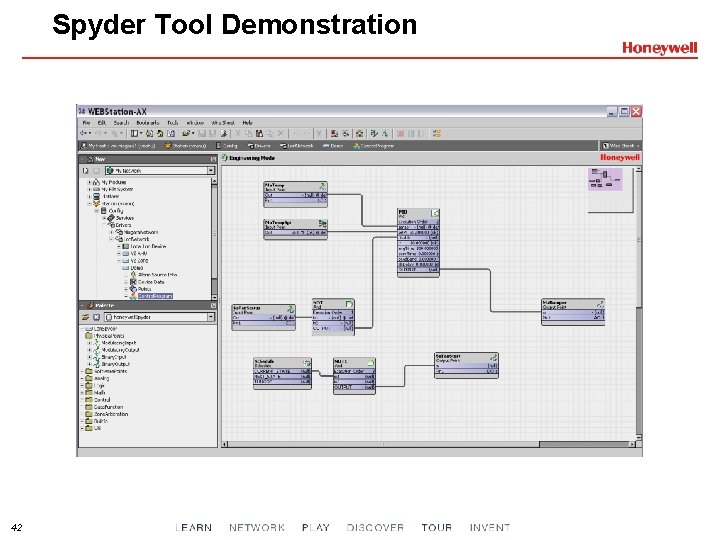720x540 pixels.
Task: Click the wire sheet overview thumbnail
Action: (x=605, y=179)
